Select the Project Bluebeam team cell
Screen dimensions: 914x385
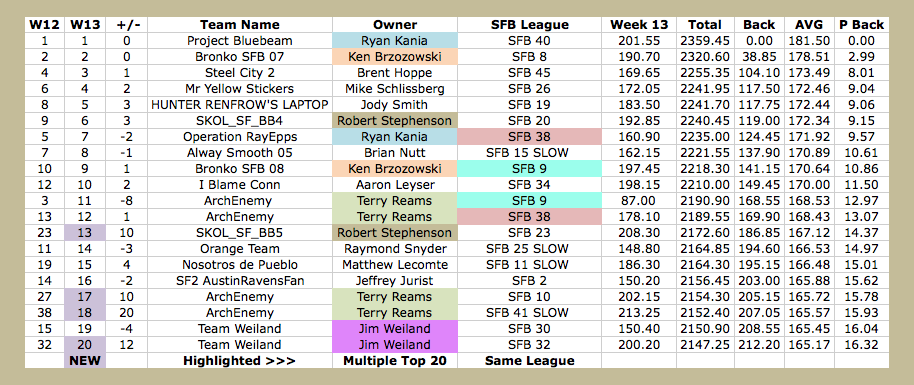tap(240, 41)
